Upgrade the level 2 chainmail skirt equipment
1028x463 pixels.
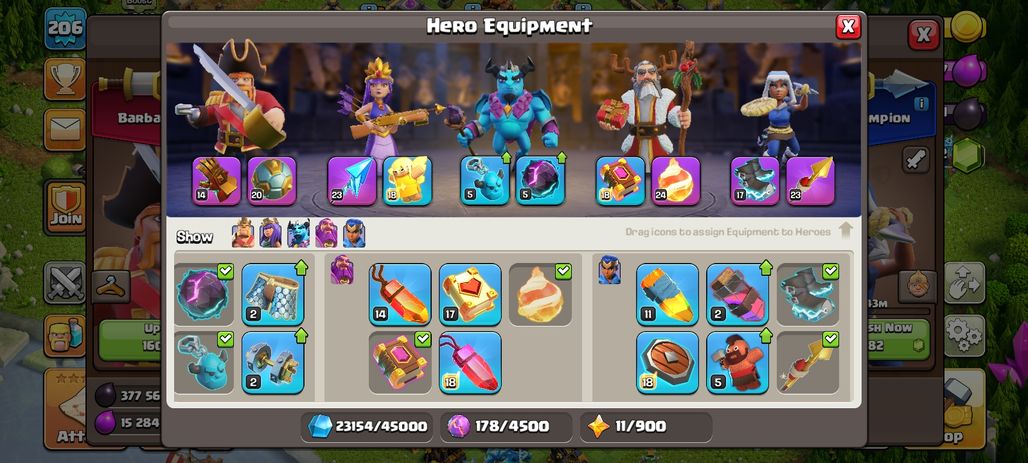[273, 294]
